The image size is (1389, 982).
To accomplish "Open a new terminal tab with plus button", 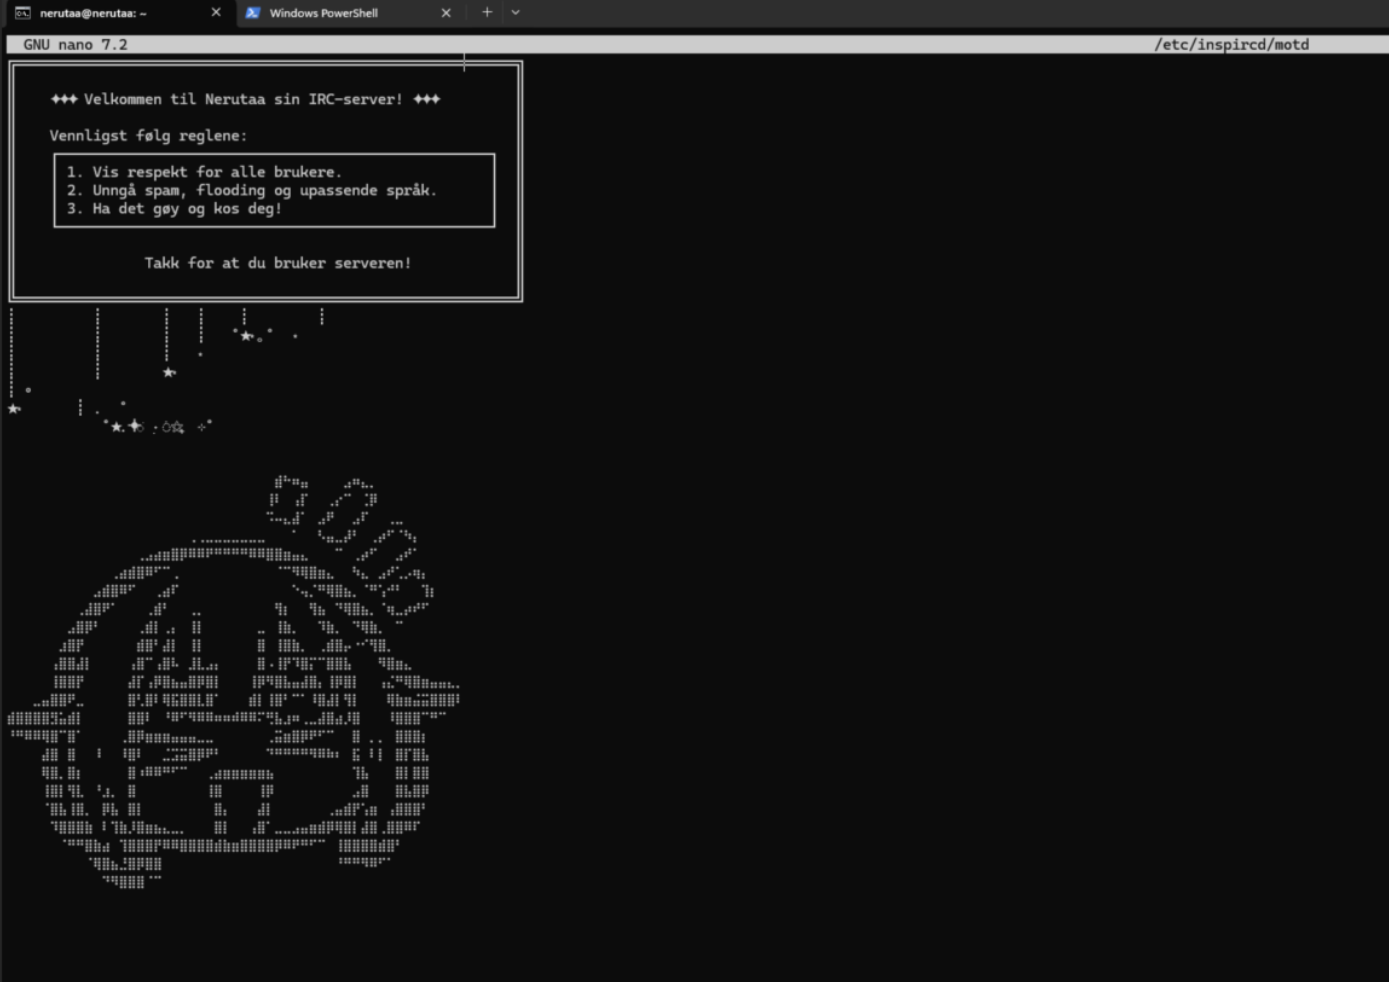I will point(487,13).
